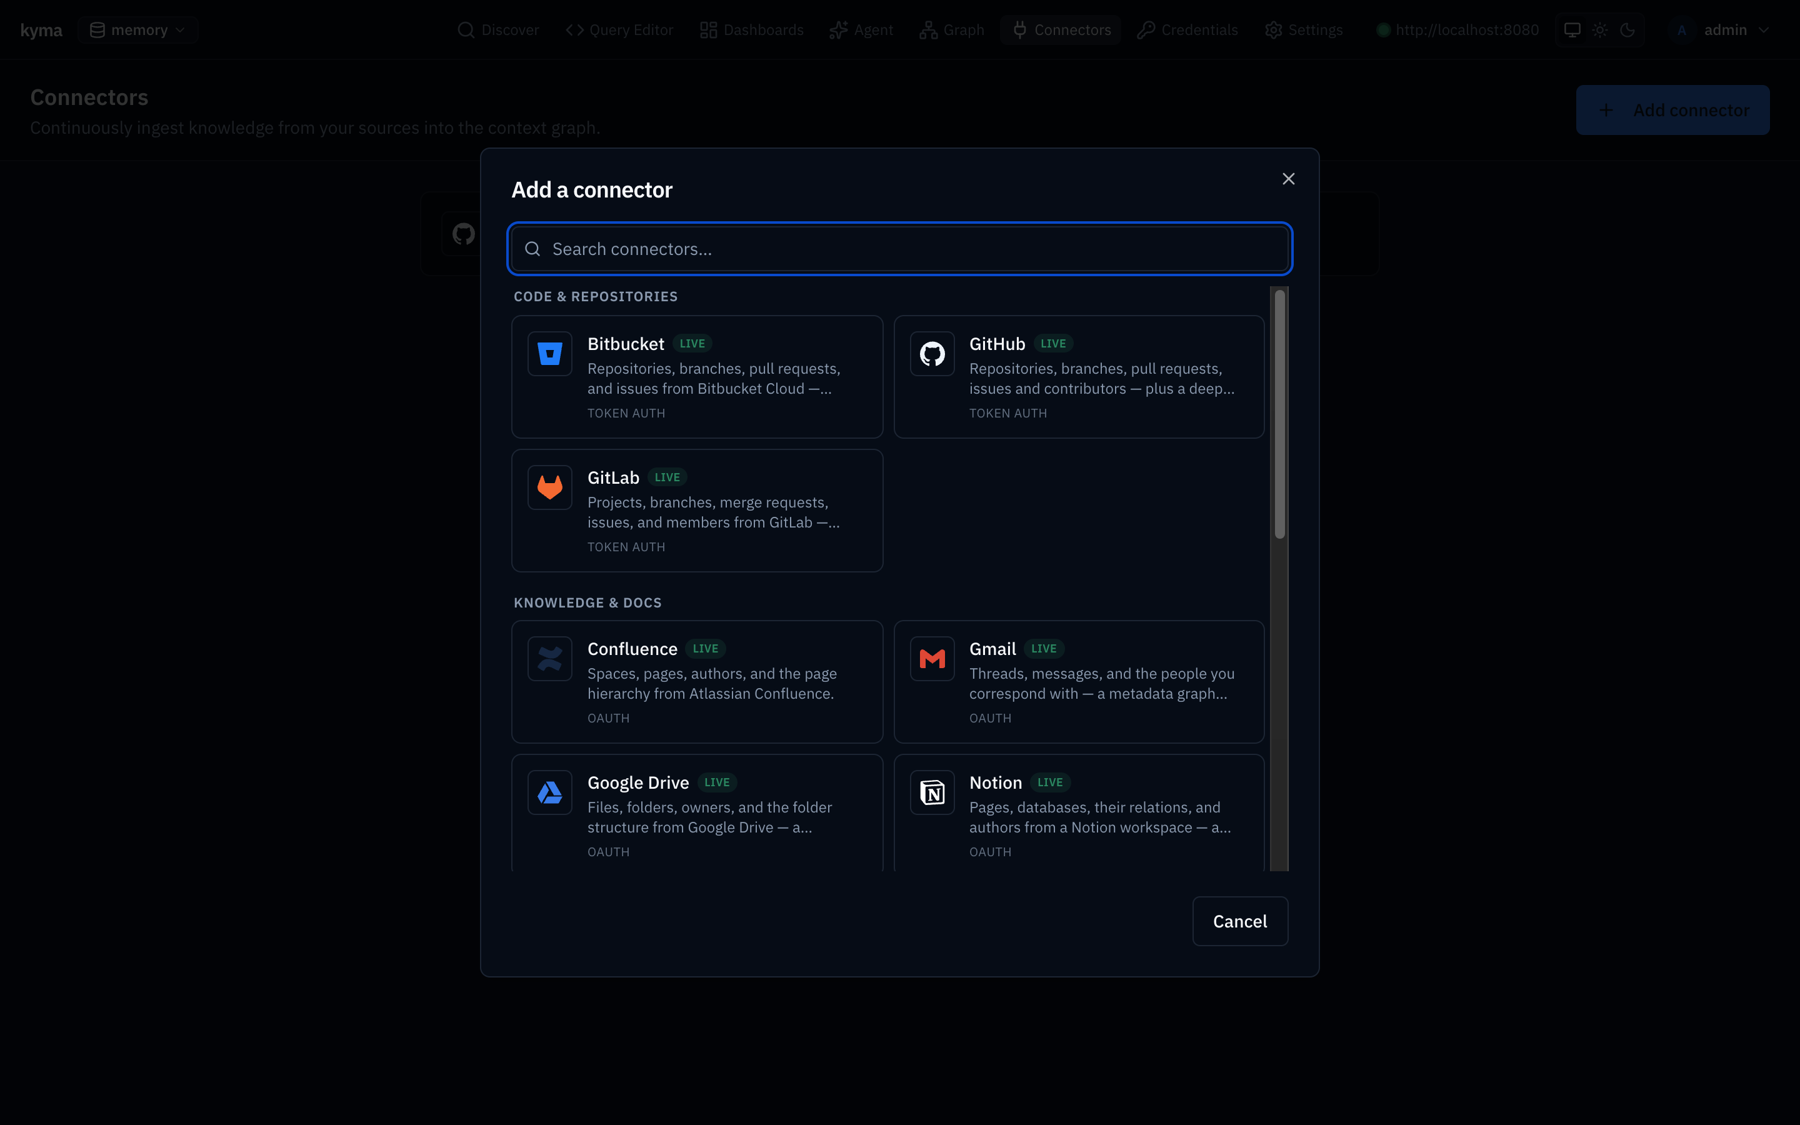Image resolution: width=1800 pixels, height=1125 pixels.
Task: Click the http://localhost:8080 server link
Action: click(1467, 30)
